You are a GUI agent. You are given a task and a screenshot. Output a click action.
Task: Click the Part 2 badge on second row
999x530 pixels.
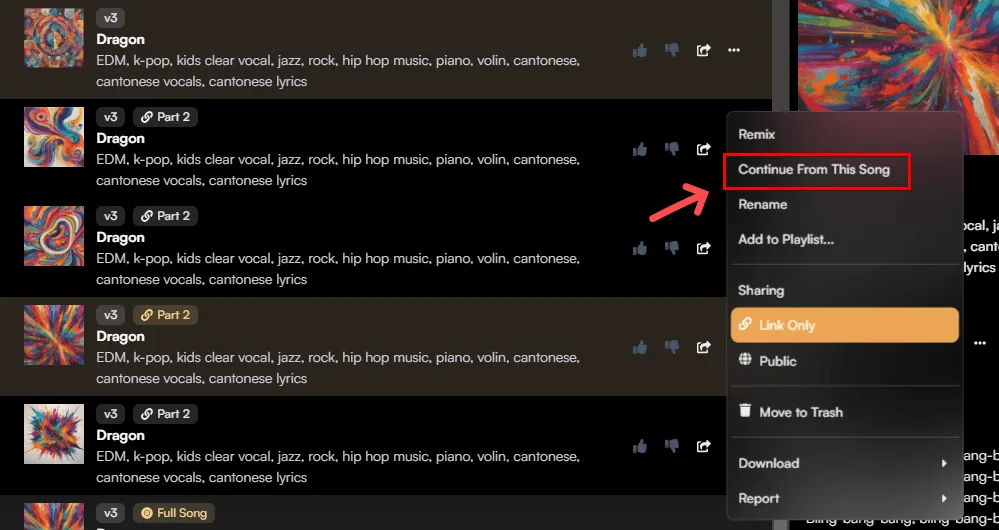coord(165,117)
